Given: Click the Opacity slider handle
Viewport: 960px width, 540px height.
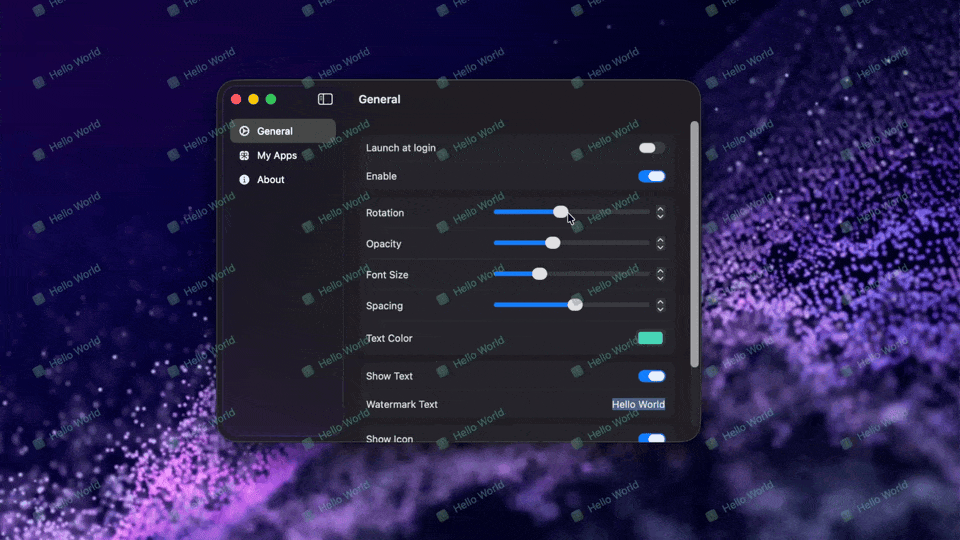Looking at the screenshot, I should 552,243.
